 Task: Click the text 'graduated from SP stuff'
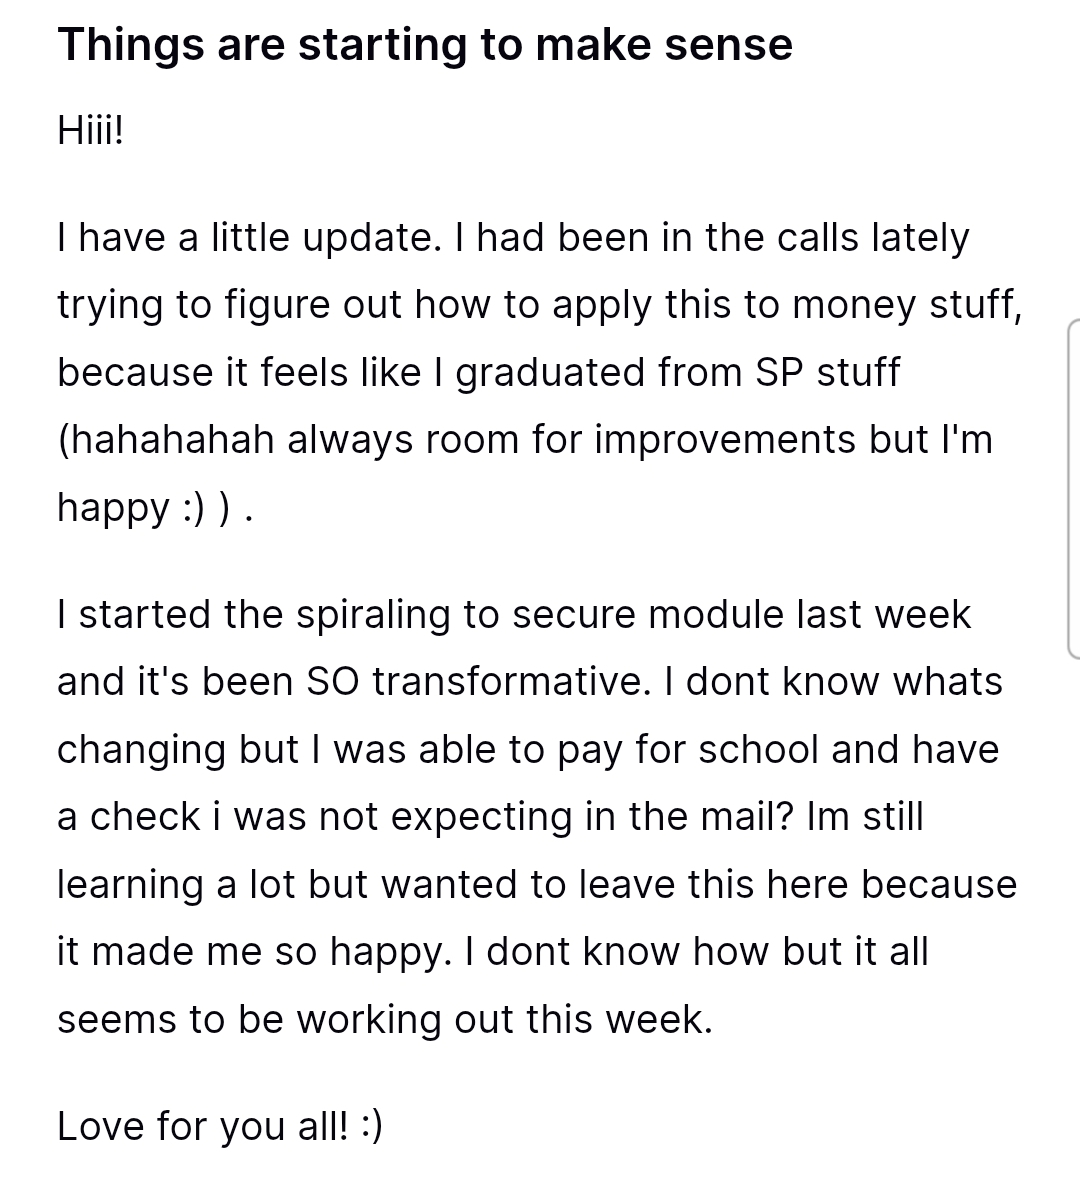coord(677,372)
